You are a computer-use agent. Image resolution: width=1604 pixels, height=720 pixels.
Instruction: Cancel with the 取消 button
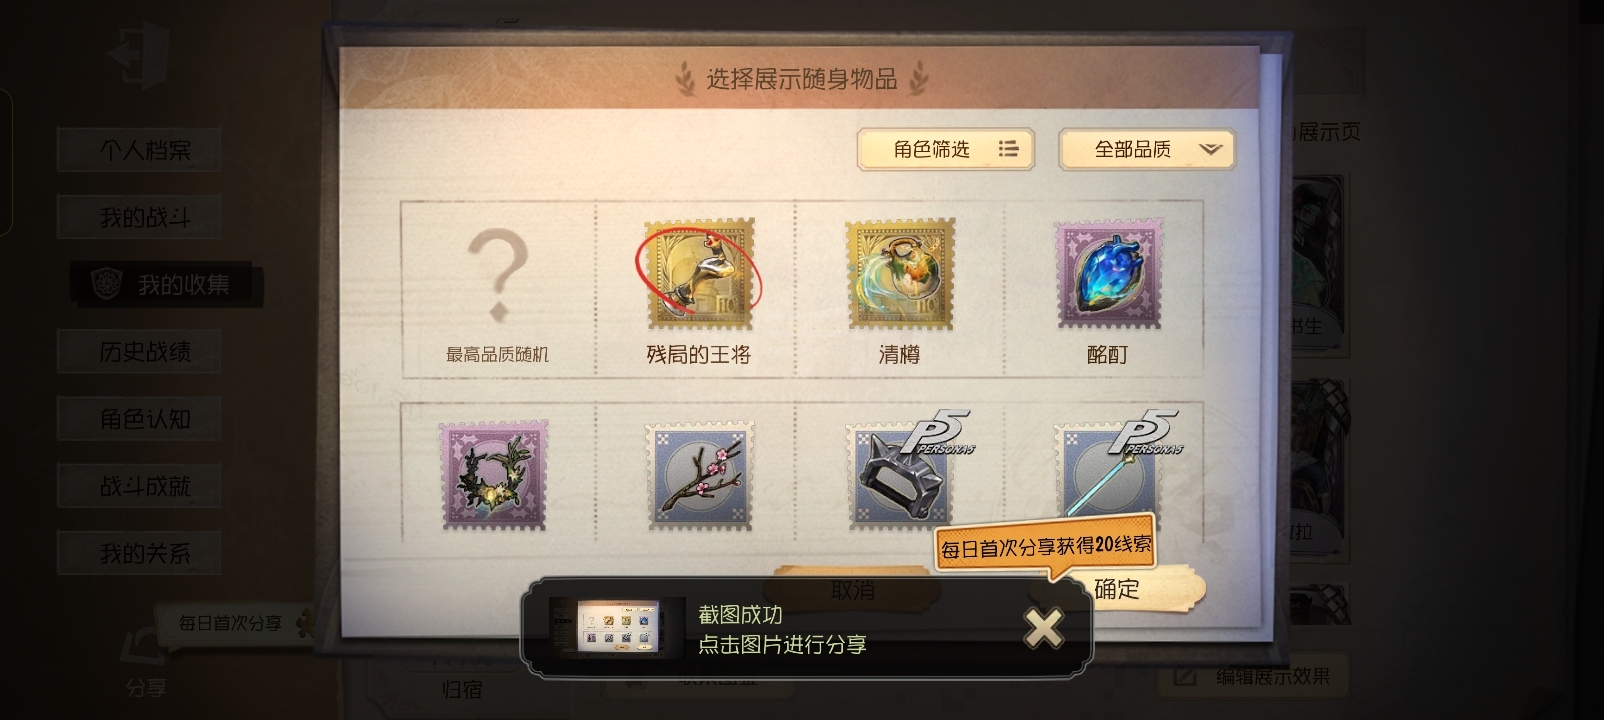852,590
